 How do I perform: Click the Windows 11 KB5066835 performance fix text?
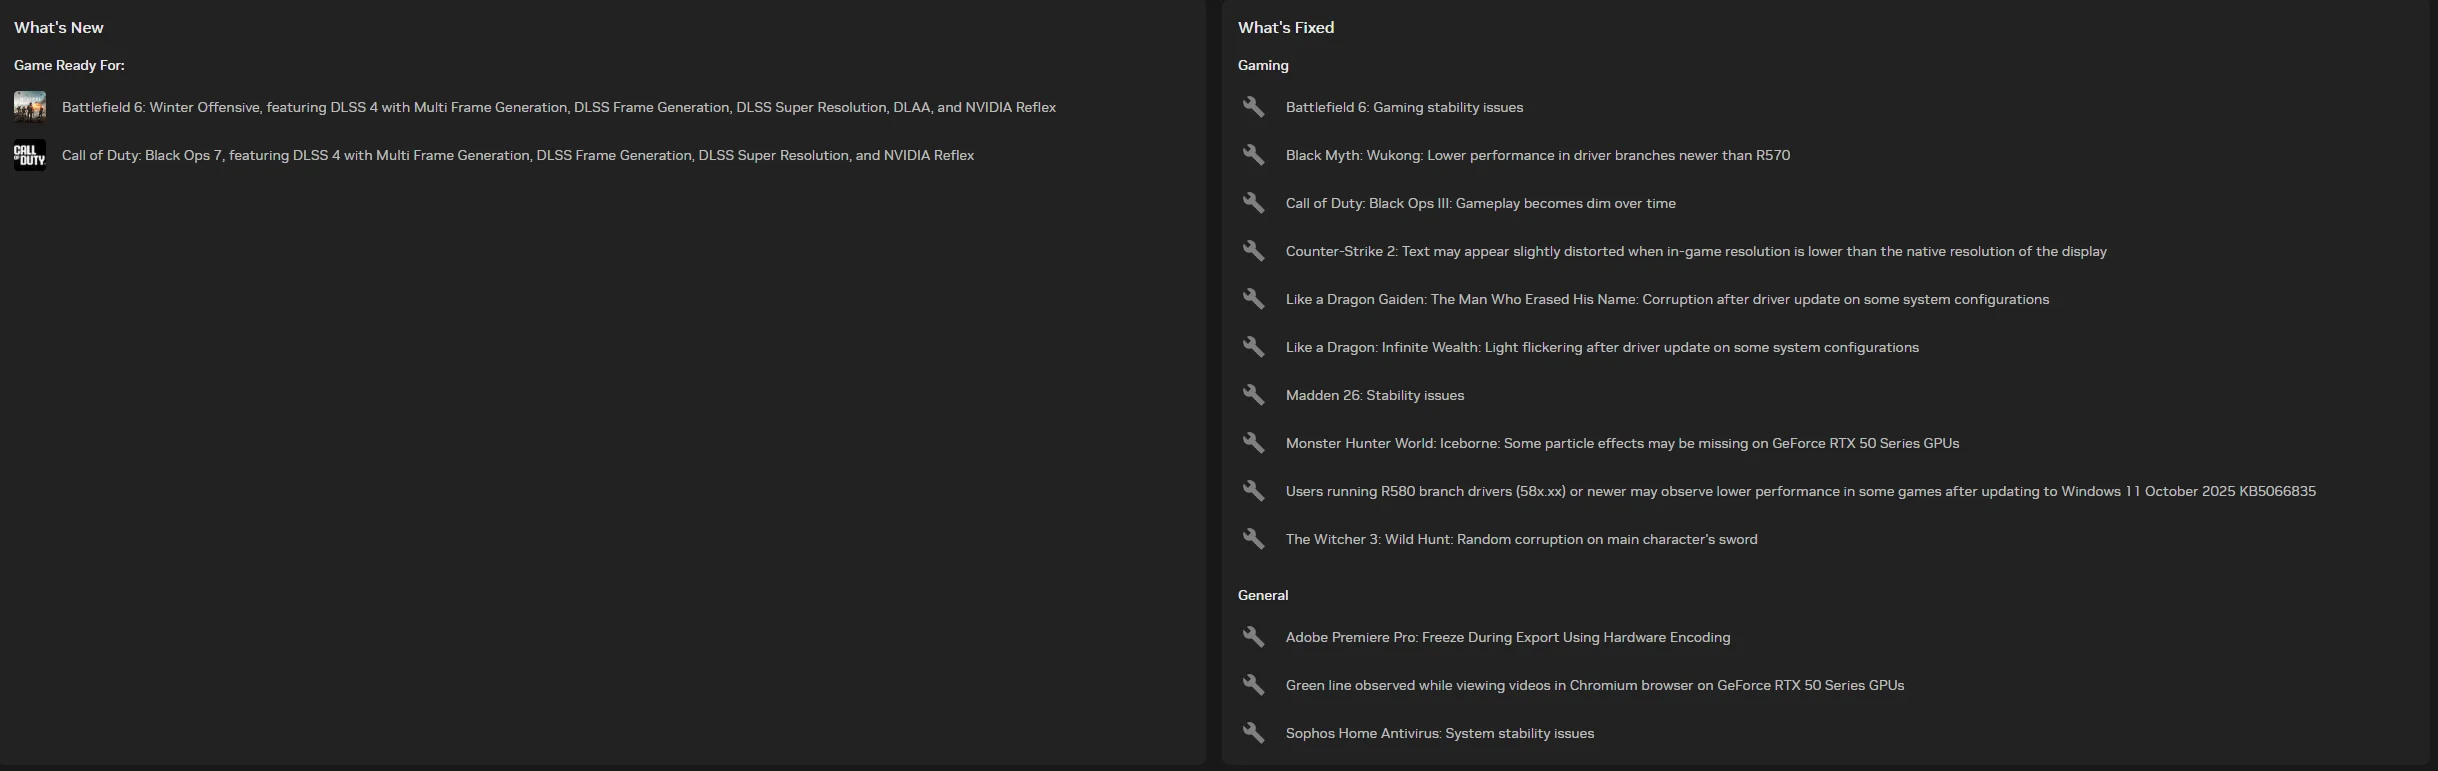point(1800,491)
